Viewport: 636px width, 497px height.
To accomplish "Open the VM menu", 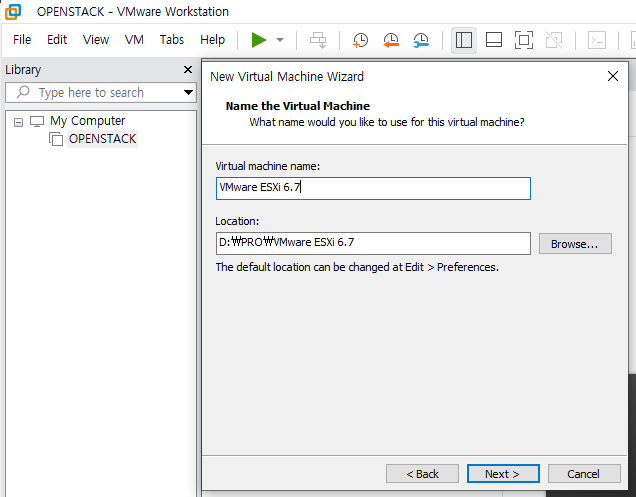I will 134,40.
